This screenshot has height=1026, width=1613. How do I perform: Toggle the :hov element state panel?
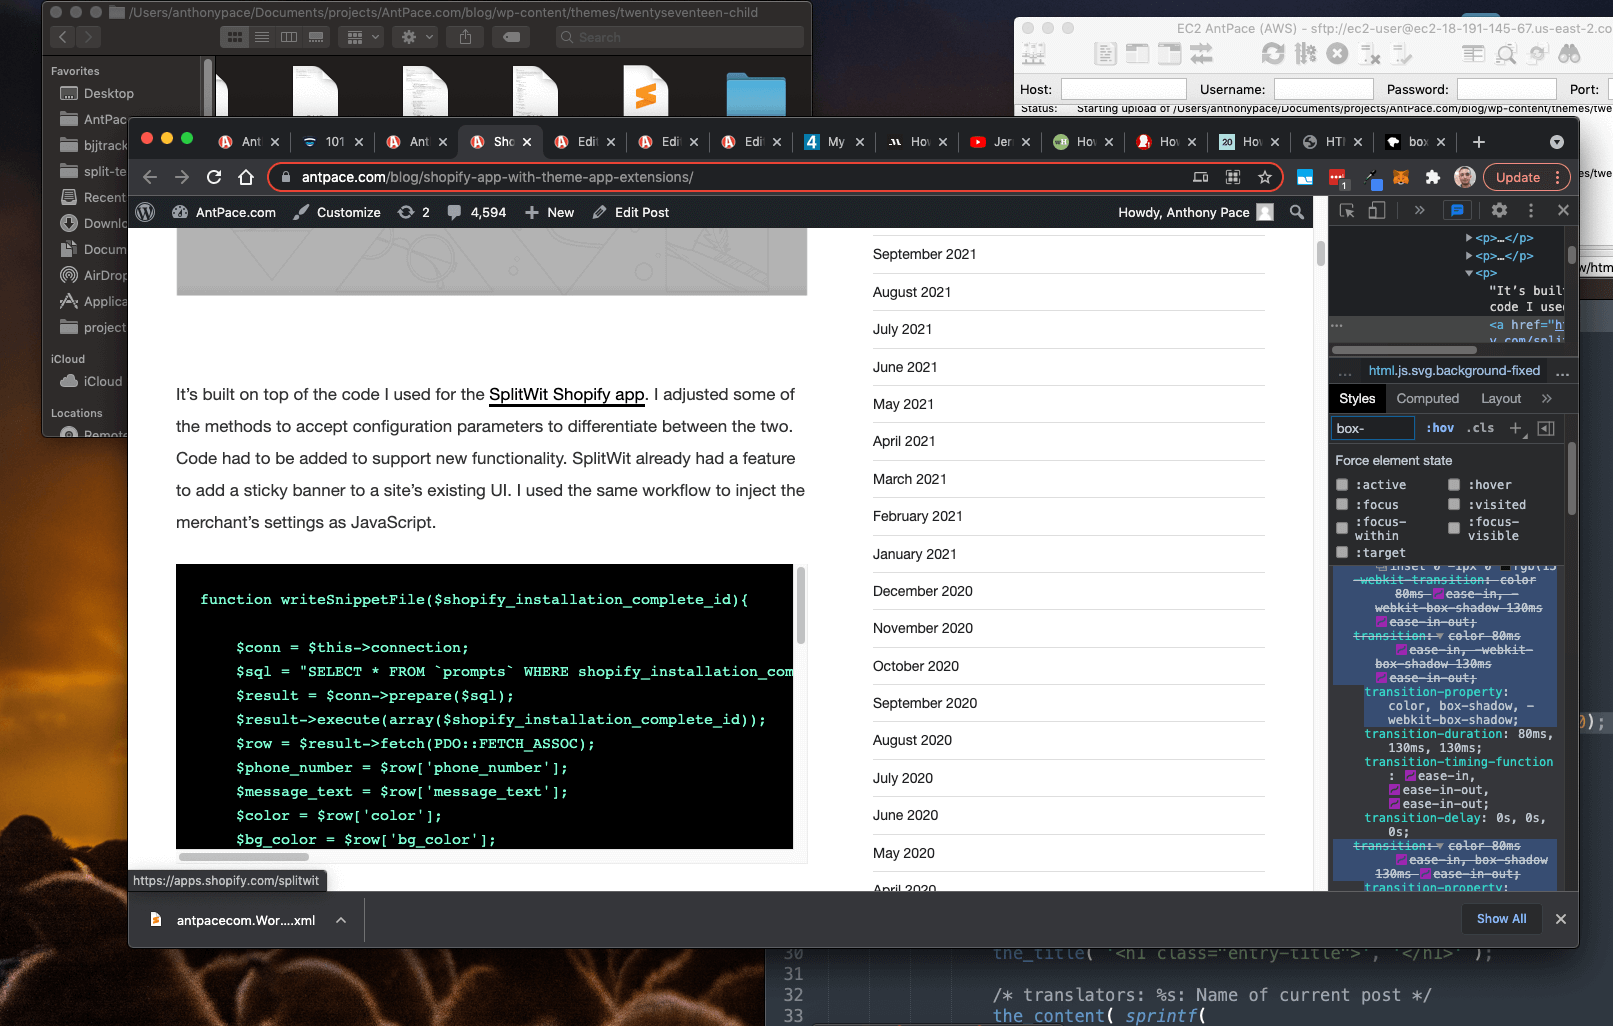[1440, 428]
